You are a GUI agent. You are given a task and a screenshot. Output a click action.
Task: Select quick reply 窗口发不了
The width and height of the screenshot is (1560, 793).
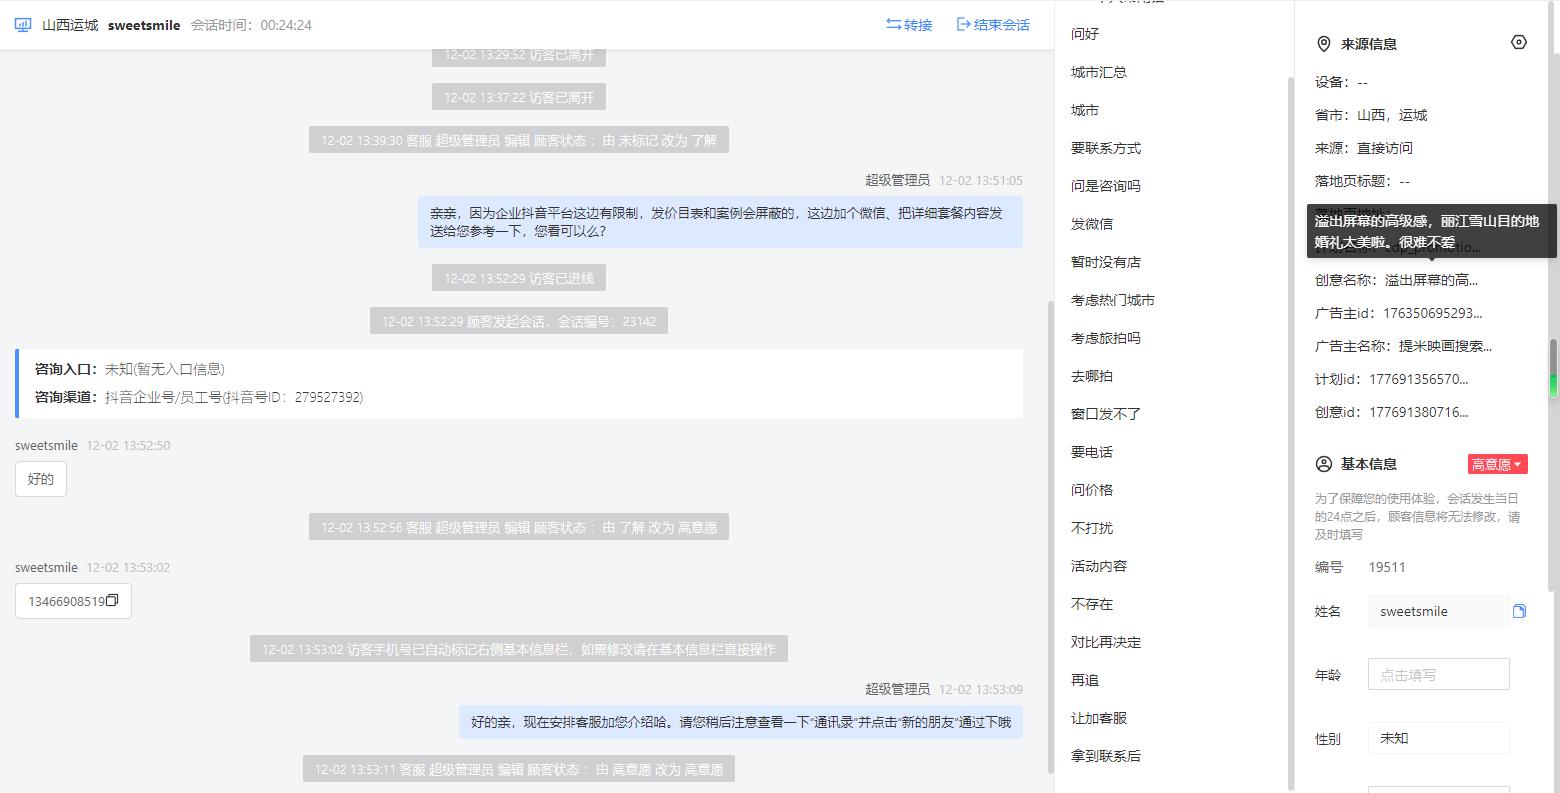(1106, 414)
